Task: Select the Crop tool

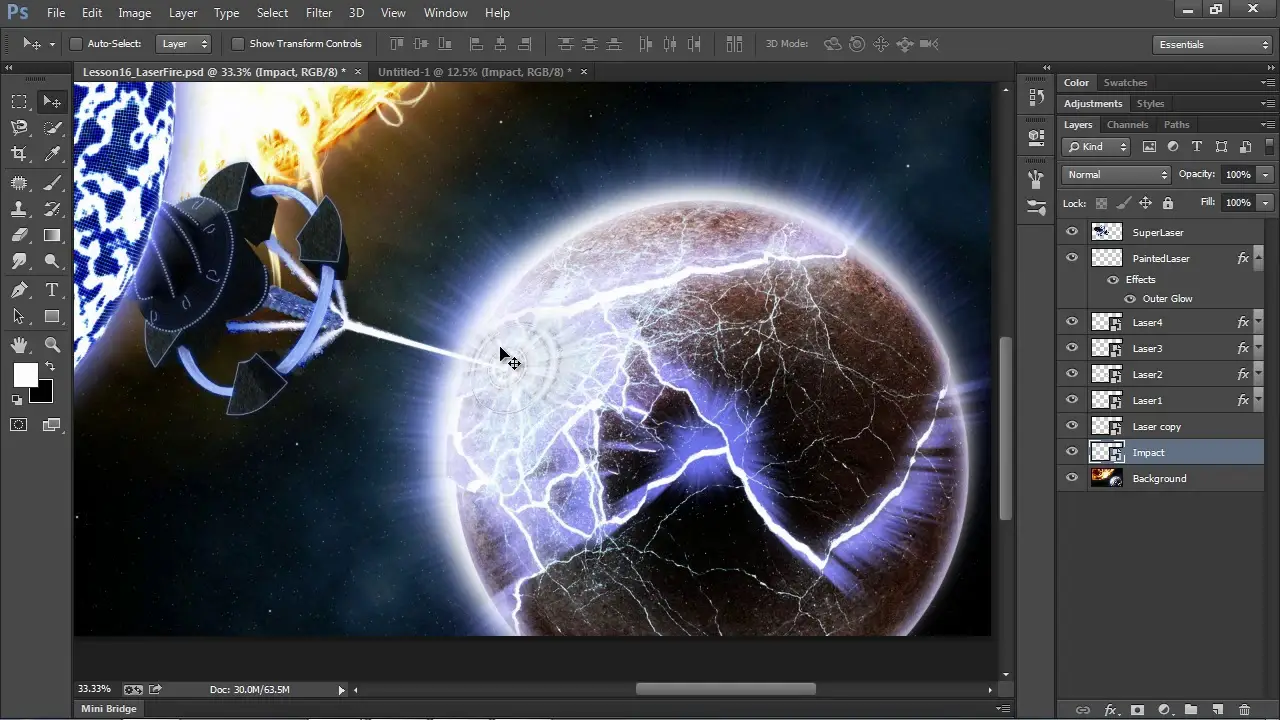Action: (x=19, y=154)
